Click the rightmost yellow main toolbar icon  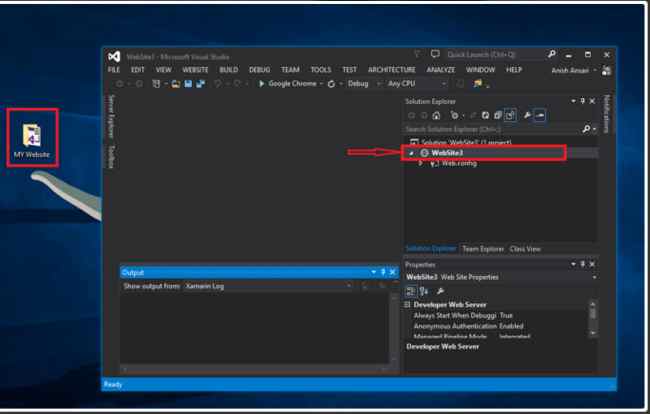pyautogui.click(x=478, y=84)
